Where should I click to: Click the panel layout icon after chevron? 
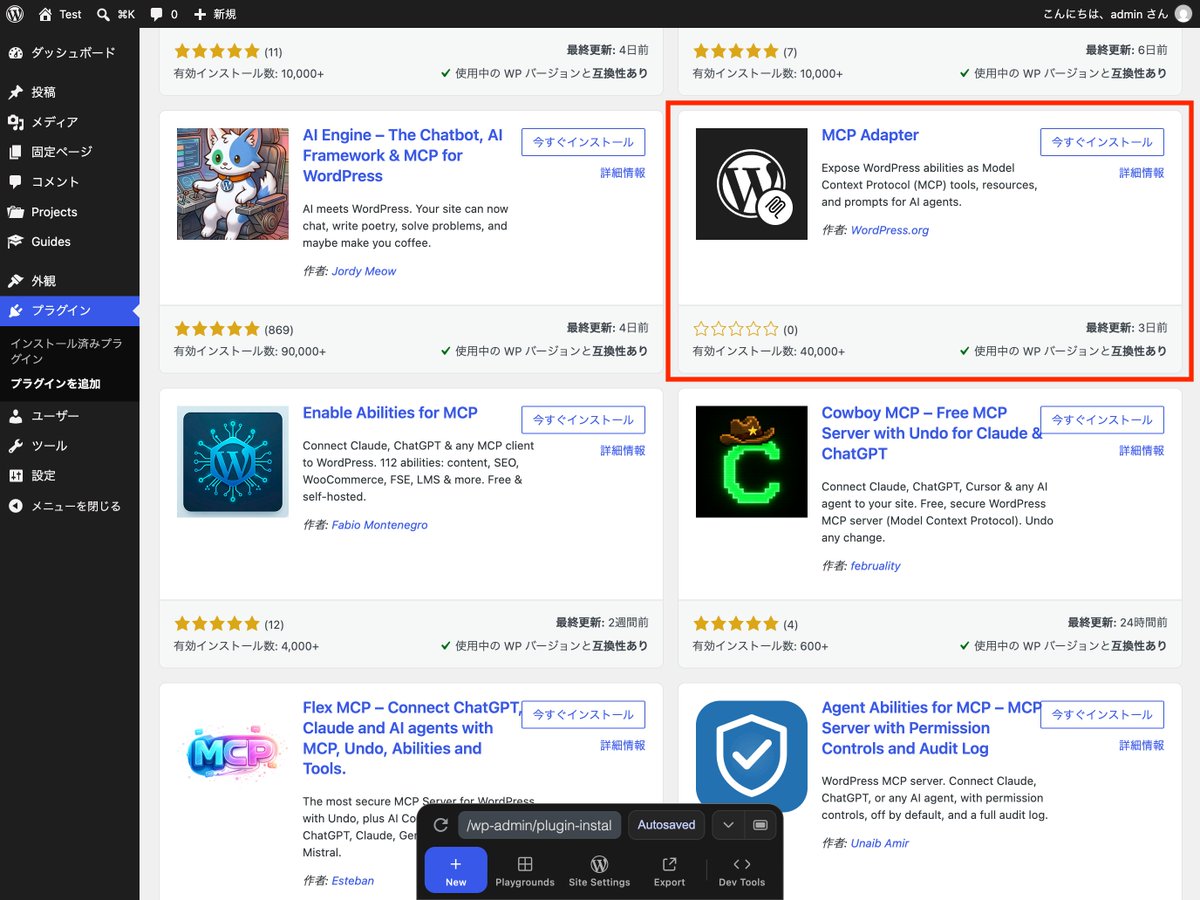tap(760, 826)
